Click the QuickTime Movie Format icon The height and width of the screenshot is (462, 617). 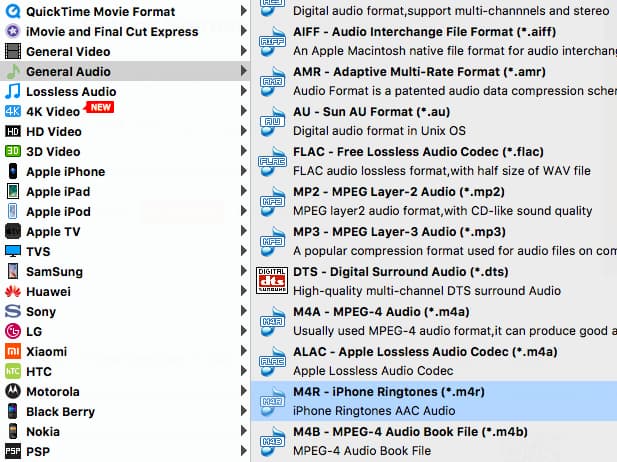pos(13,11)
